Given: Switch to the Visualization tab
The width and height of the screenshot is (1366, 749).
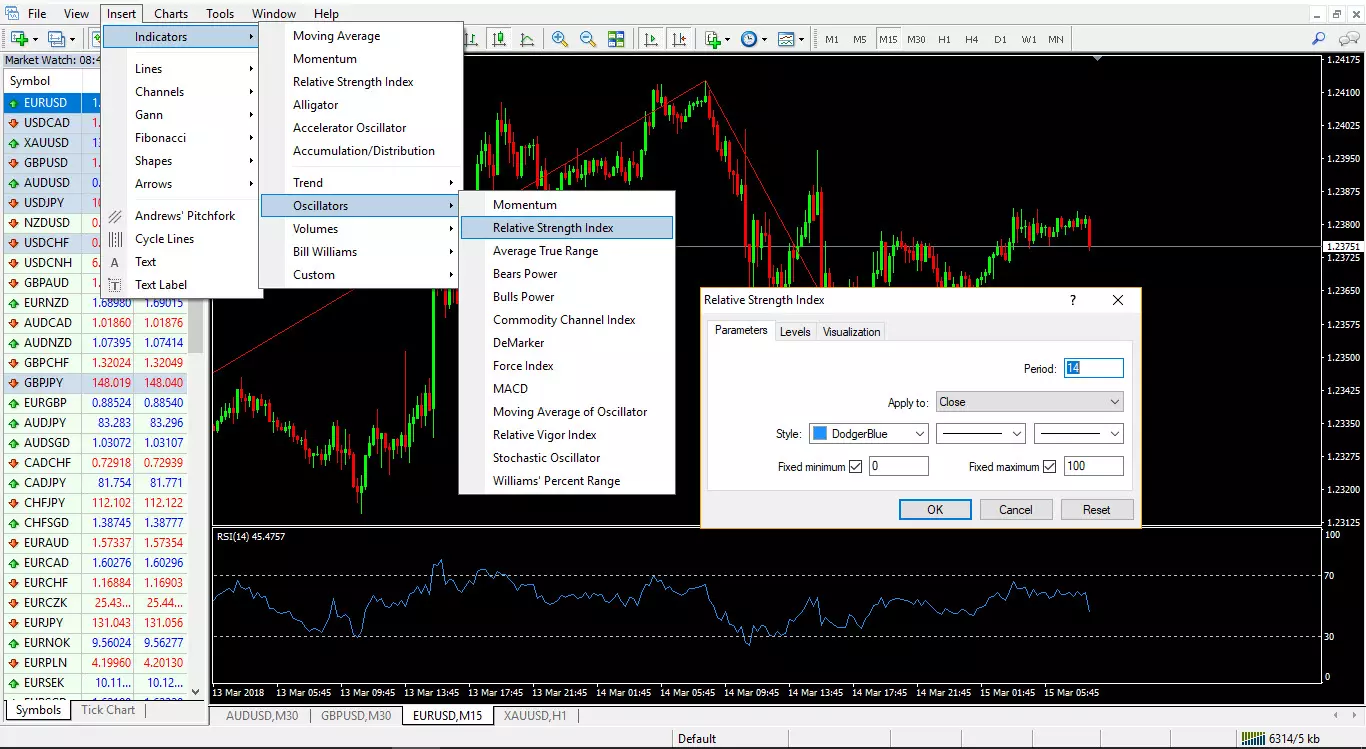Looking at the screenshot, I should (852, 332).
